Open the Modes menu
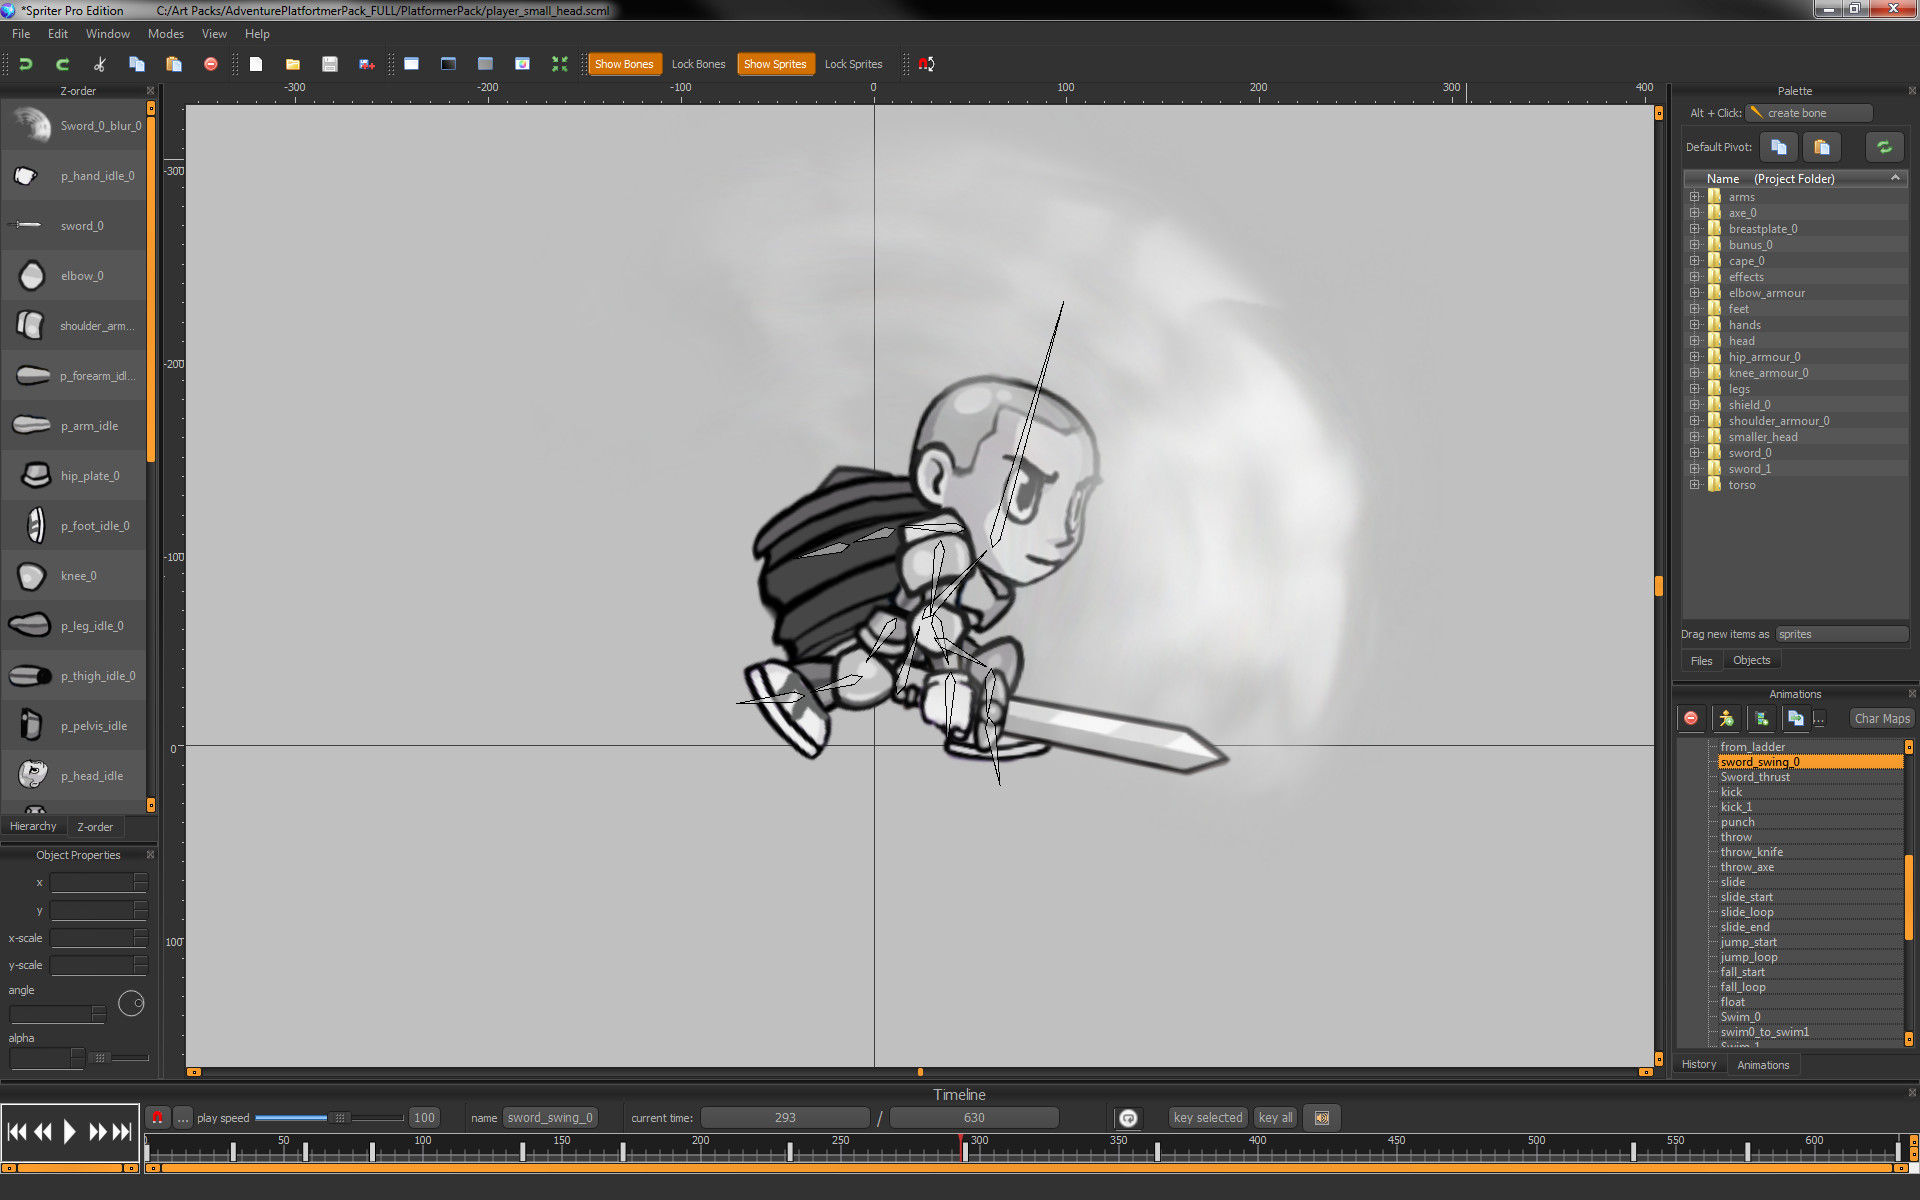The height and width of the screenshot is (1200, 1920). pos(165,33)
